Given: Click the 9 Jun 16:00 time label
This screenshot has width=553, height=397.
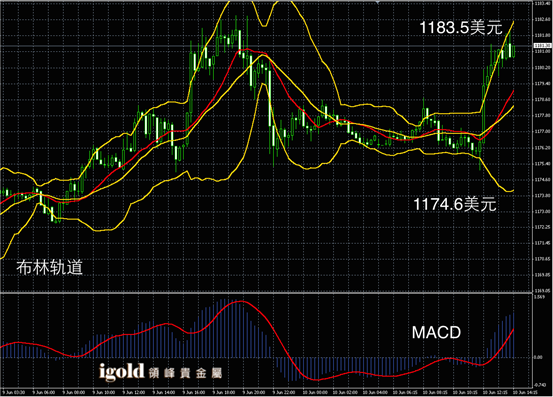Looking at the screenshot, I should click(194, 392).
